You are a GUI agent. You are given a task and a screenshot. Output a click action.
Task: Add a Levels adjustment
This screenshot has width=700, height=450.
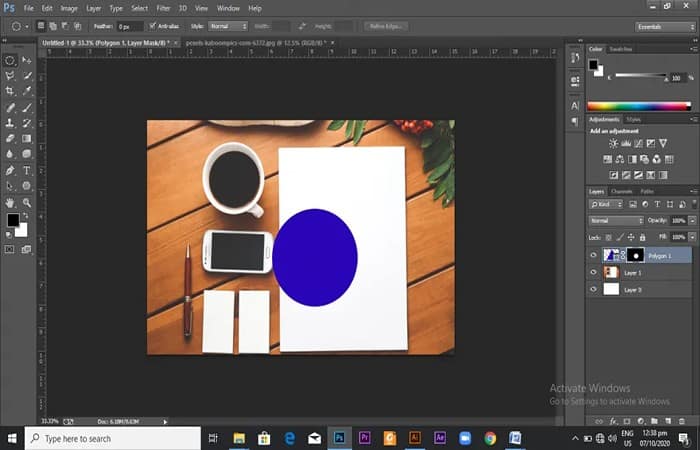click(x=626, y=143)
